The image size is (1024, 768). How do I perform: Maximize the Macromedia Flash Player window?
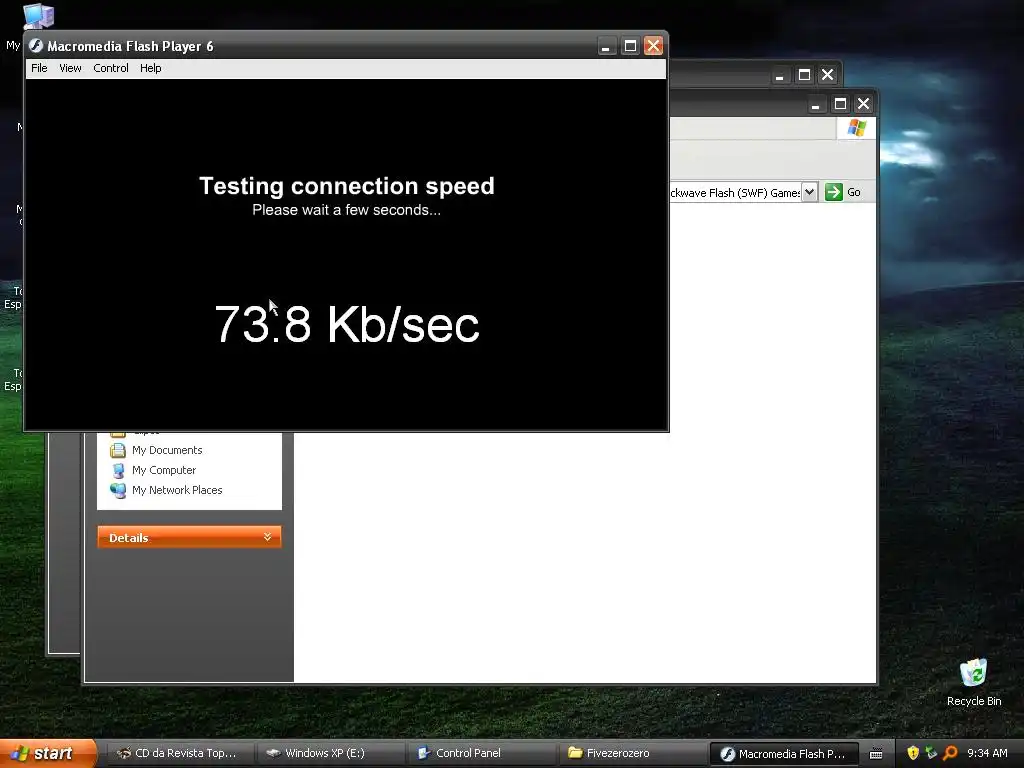click(x=630, y=46)
